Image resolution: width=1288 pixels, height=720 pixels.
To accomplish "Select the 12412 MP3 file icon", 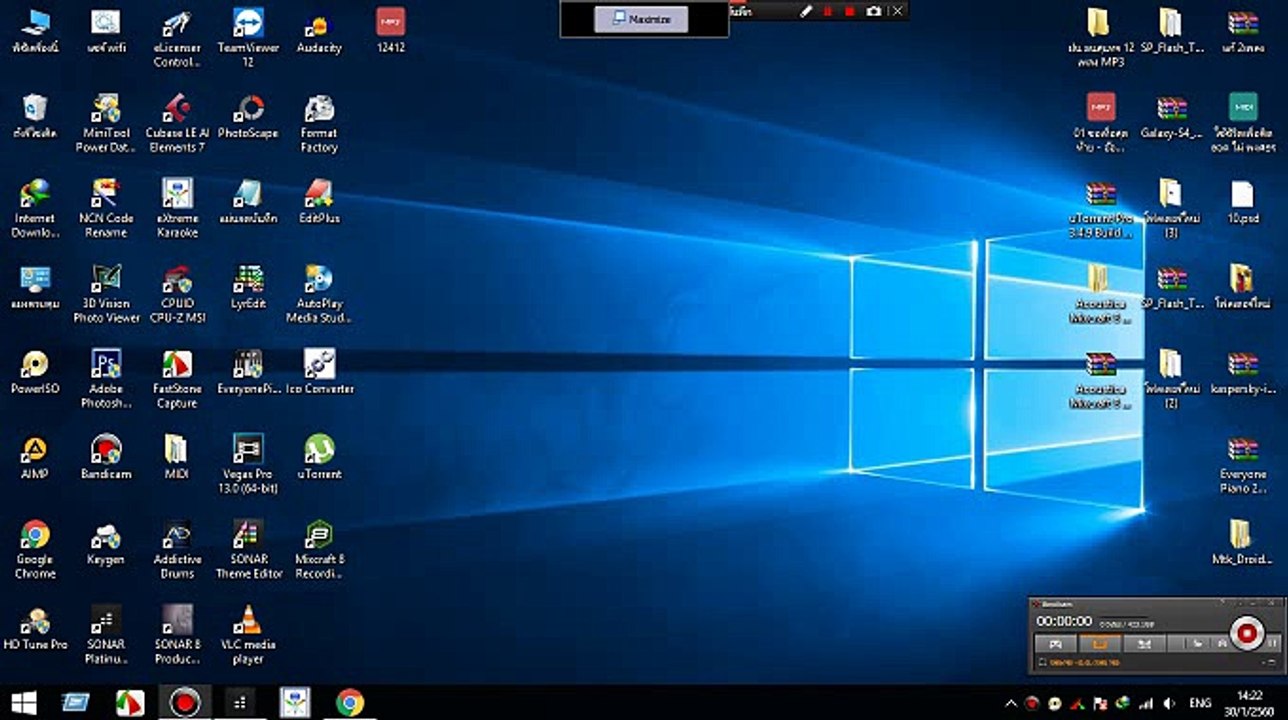I will (390, 31).
